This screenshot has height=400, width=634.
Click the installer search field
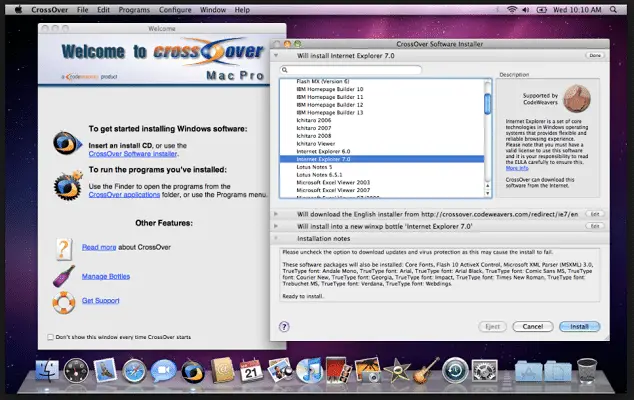coord(351,70)
